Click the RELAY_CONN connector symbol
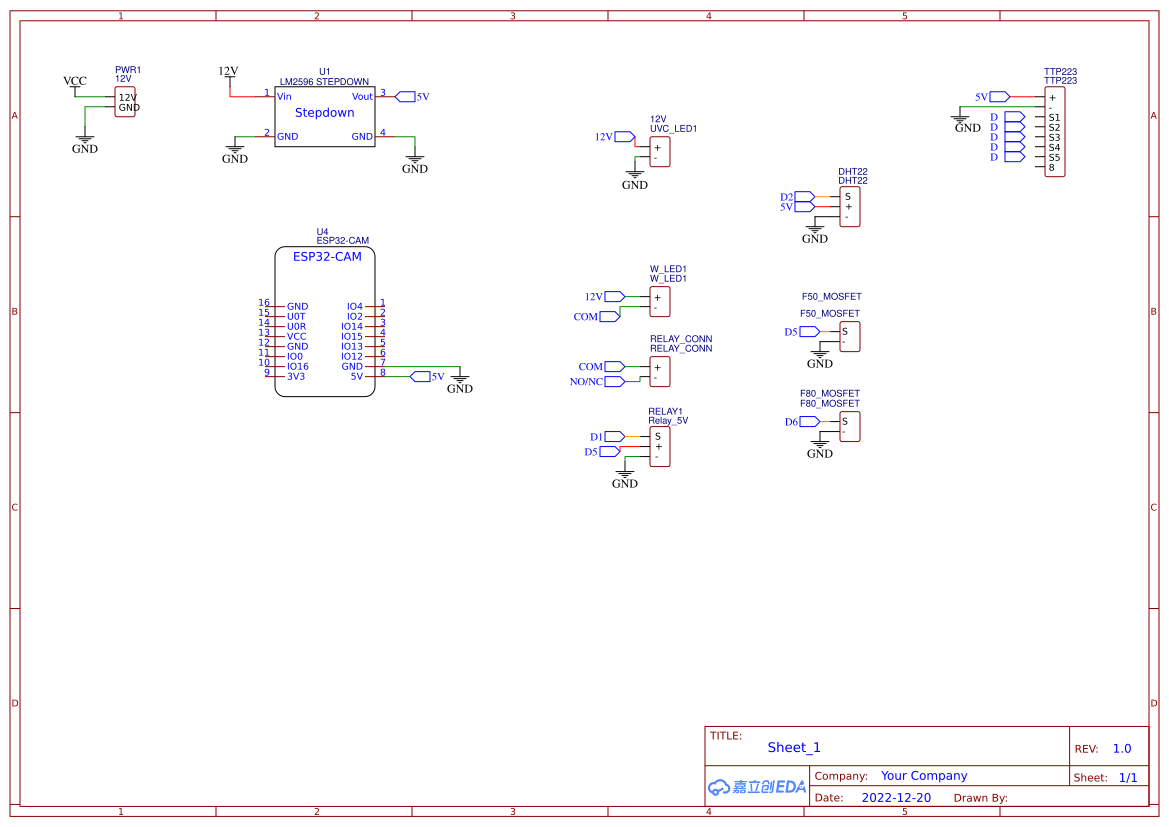The width and height of the screenshot is (1169, 827). (659, 372)
